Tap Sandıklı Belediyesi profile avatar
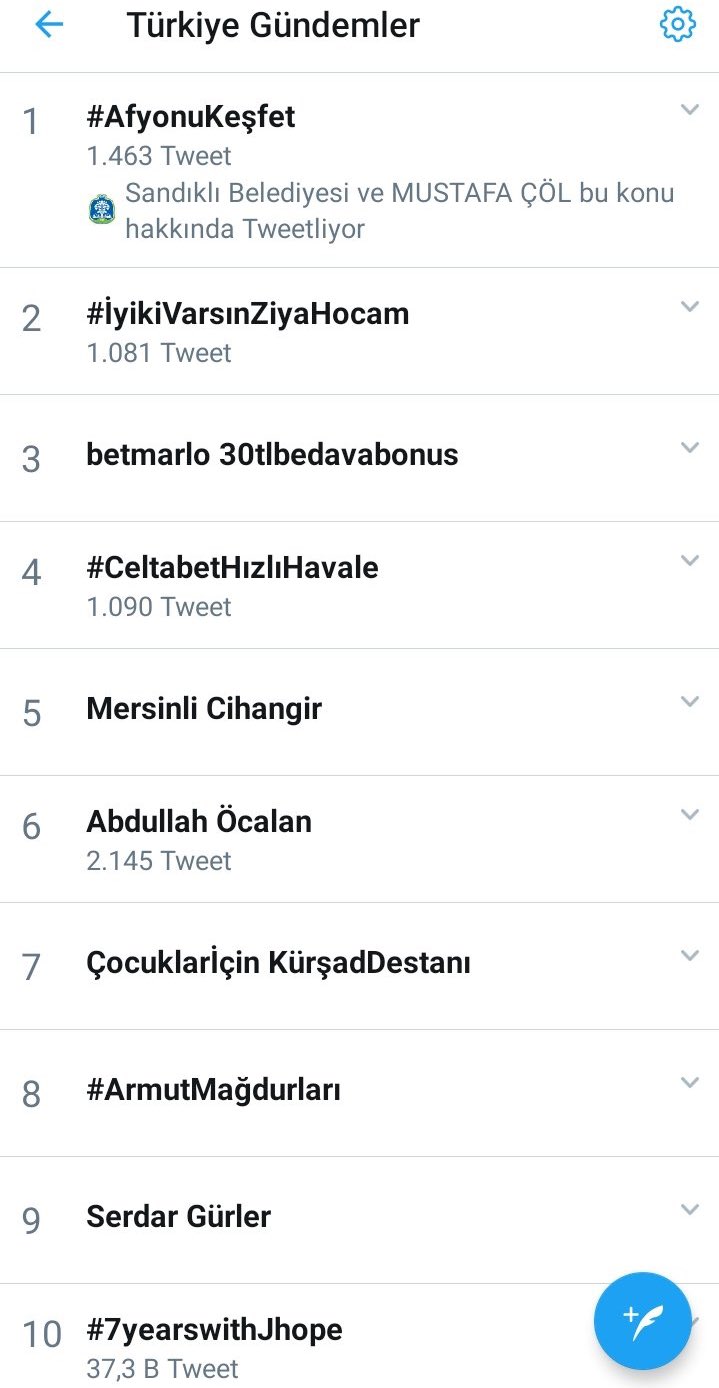Screen dimensions: 719x1388 tap(102, 210)
